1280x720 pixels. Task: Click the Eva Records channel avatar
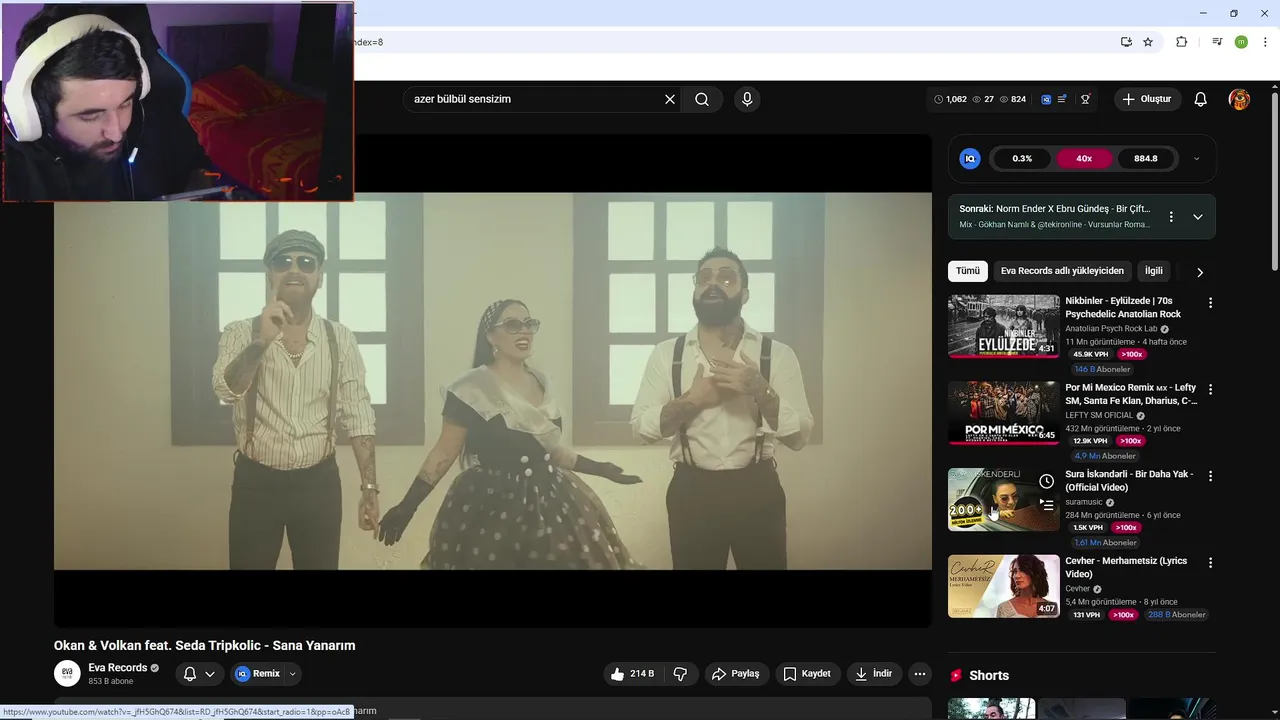click(x=67, y=674)
